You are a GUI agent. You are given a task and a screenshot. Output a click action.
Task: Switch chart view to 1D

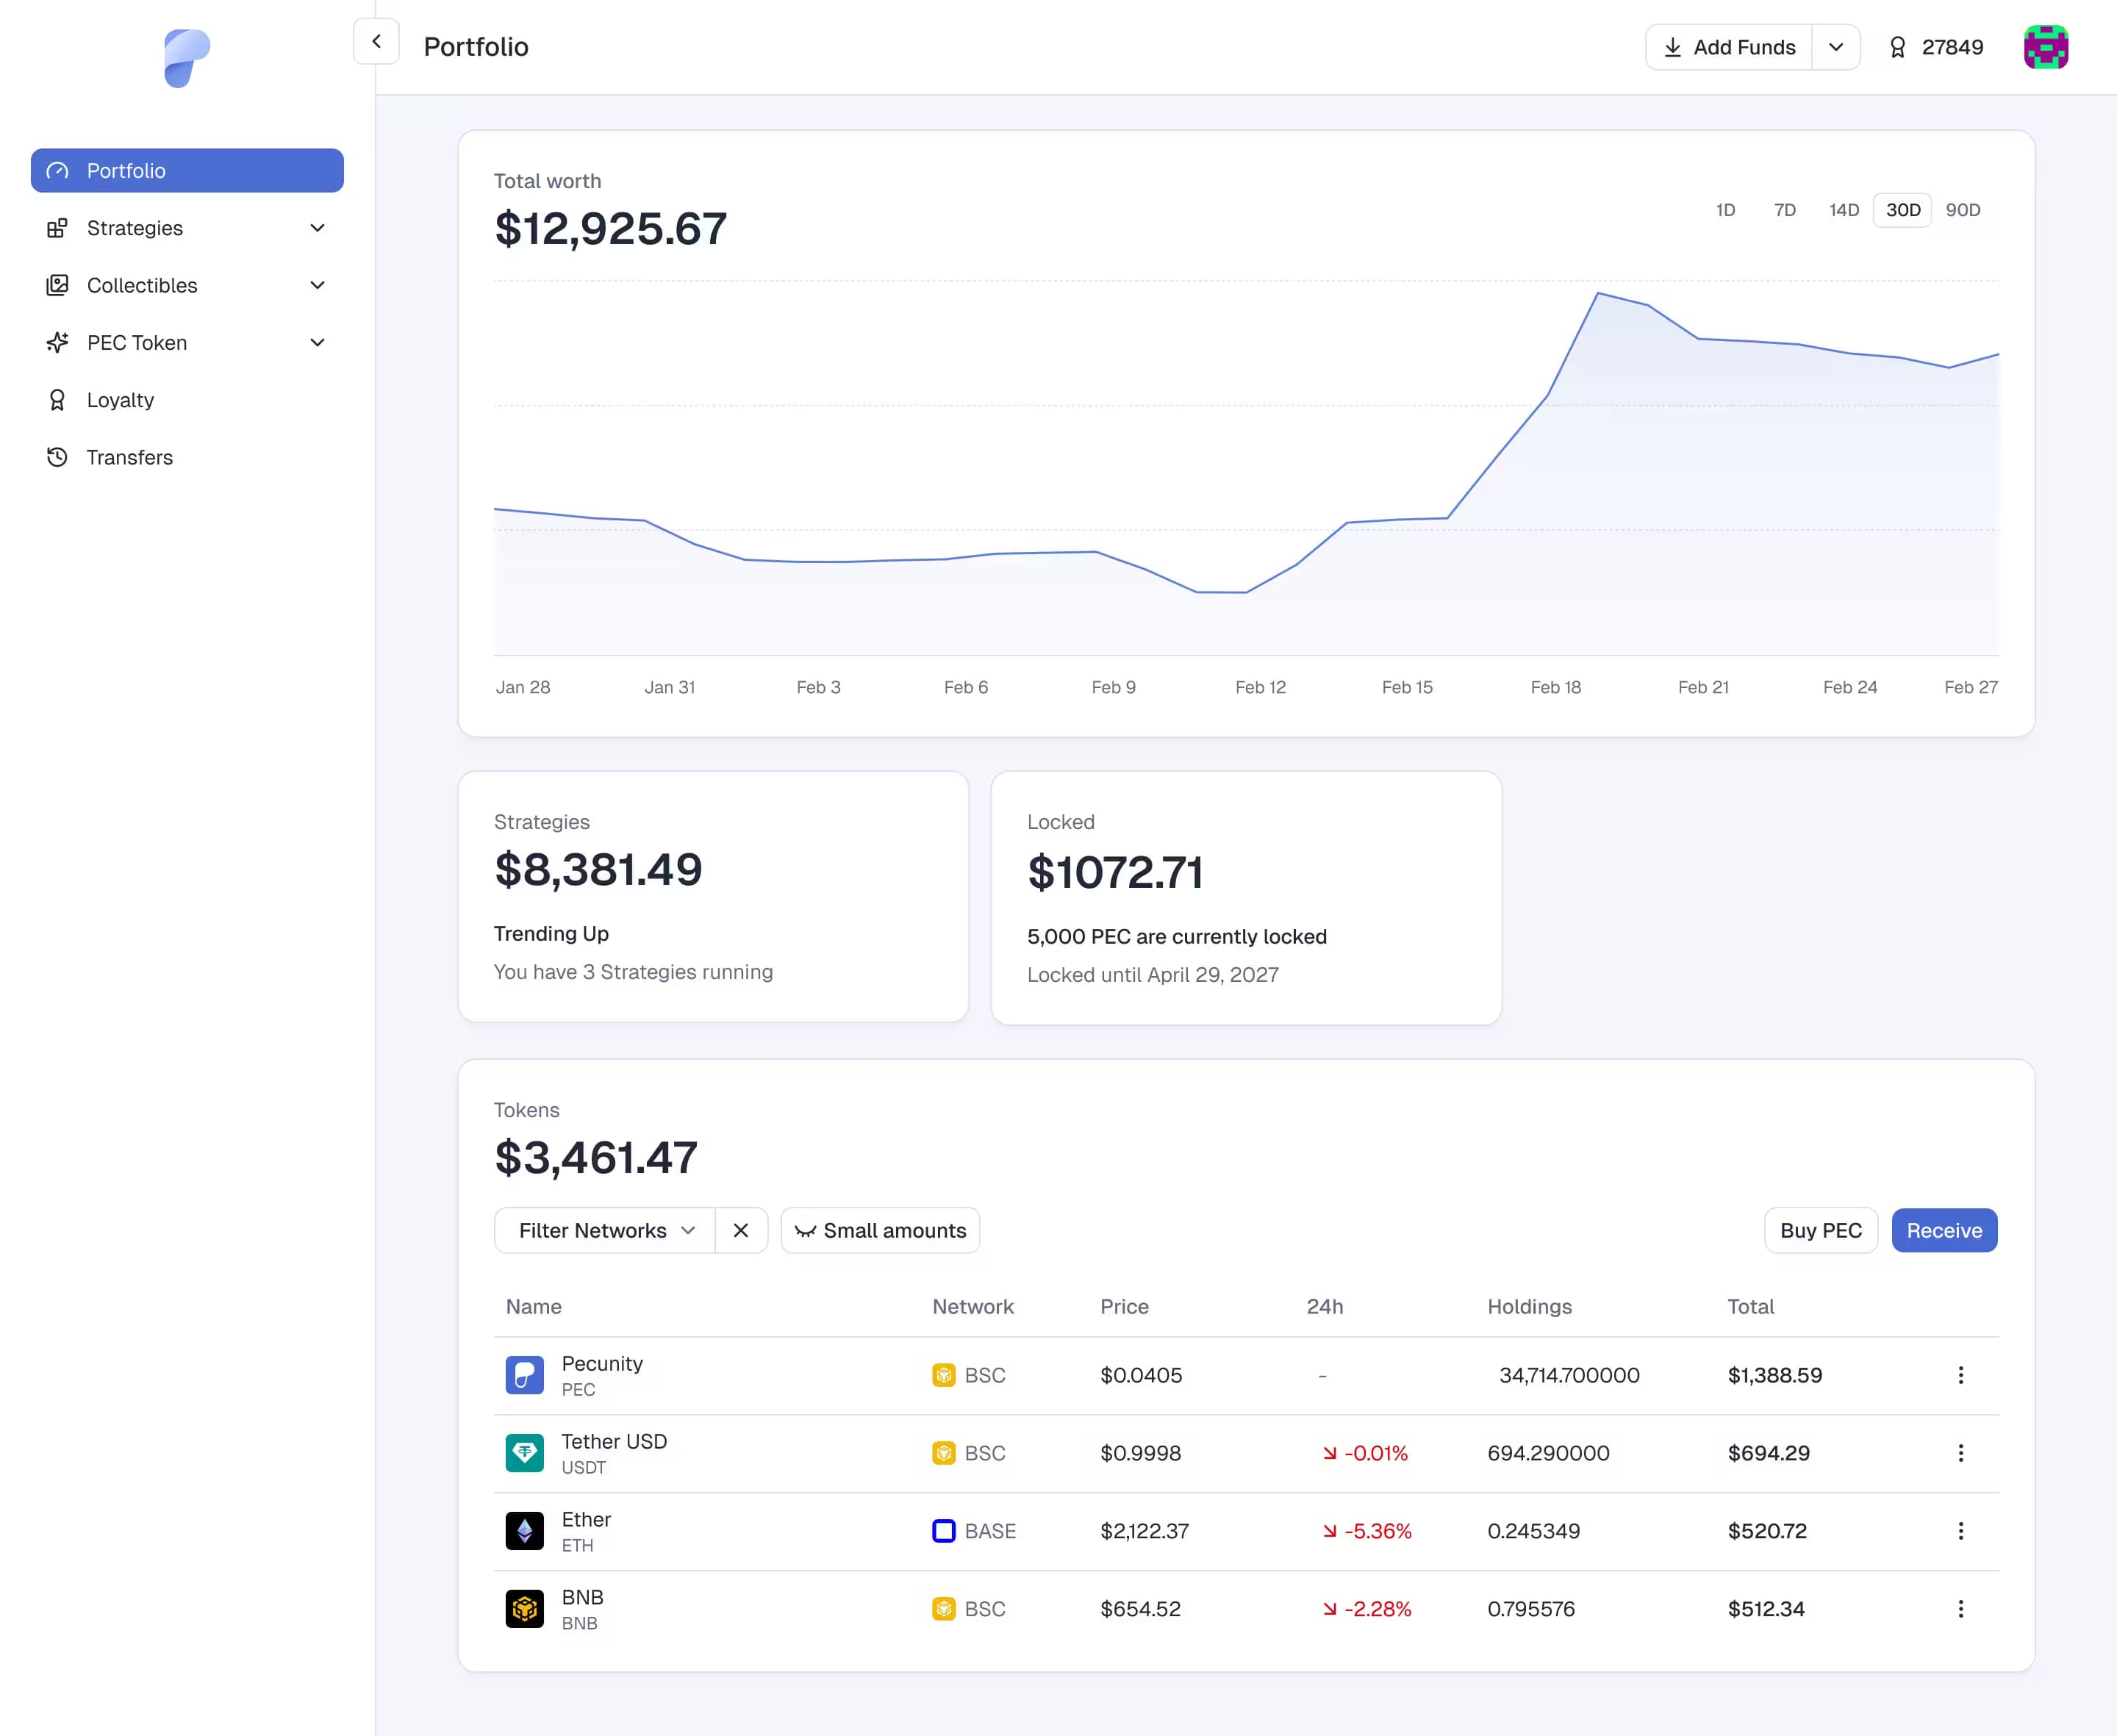point(1726,210)
